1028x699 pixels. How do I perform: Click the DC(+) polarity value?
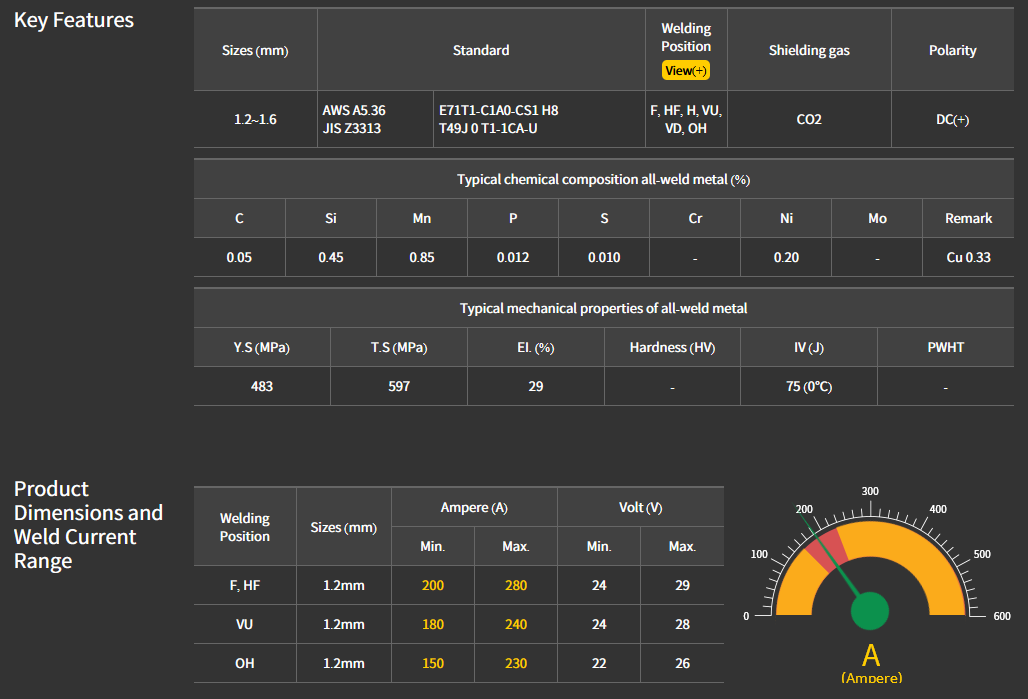pos(952,119)
